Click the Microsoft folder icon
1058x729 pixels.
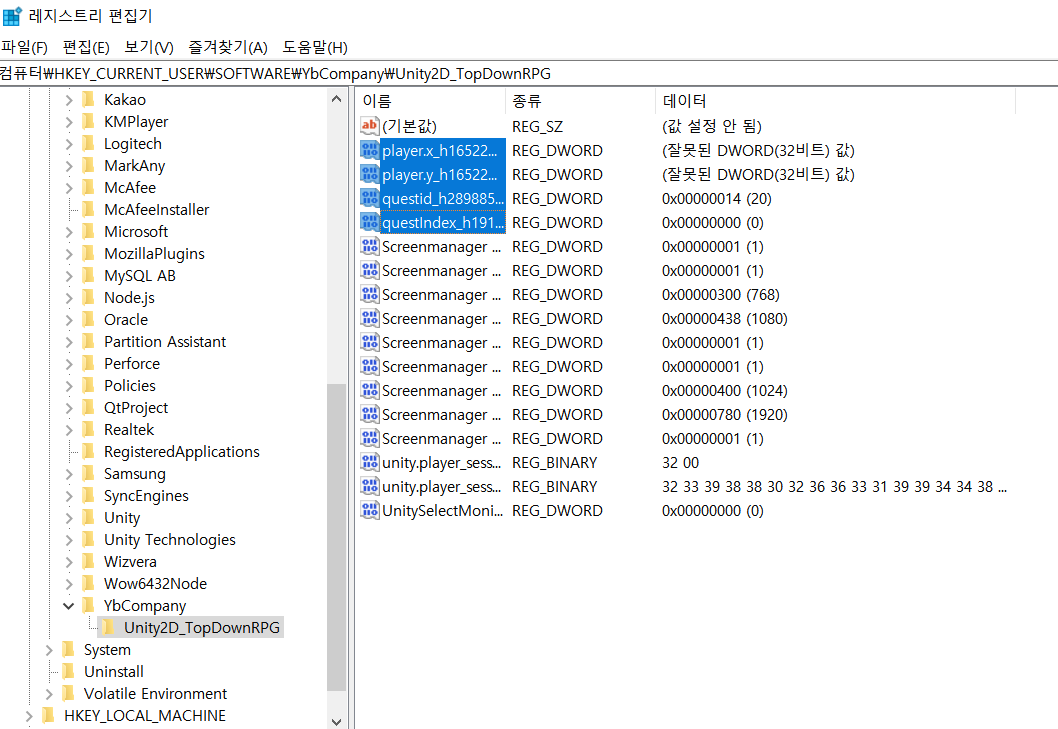pos(88,232)
